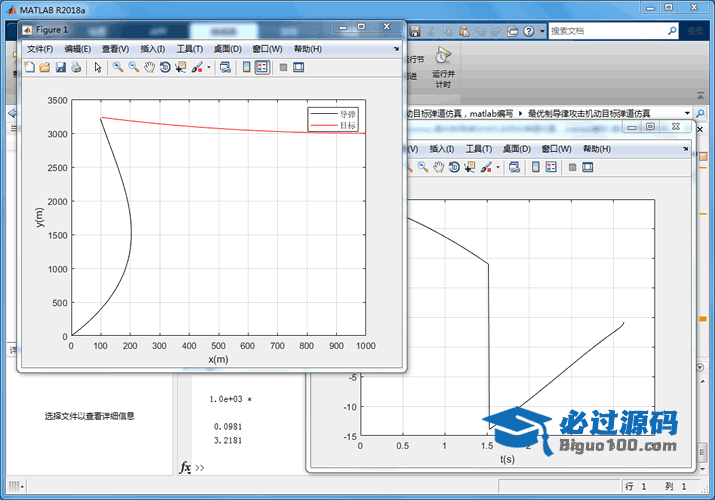Click Print Figure icon in Figure 1
The height and width of the screenshot is (500, 715).
(x=76, y=67)
